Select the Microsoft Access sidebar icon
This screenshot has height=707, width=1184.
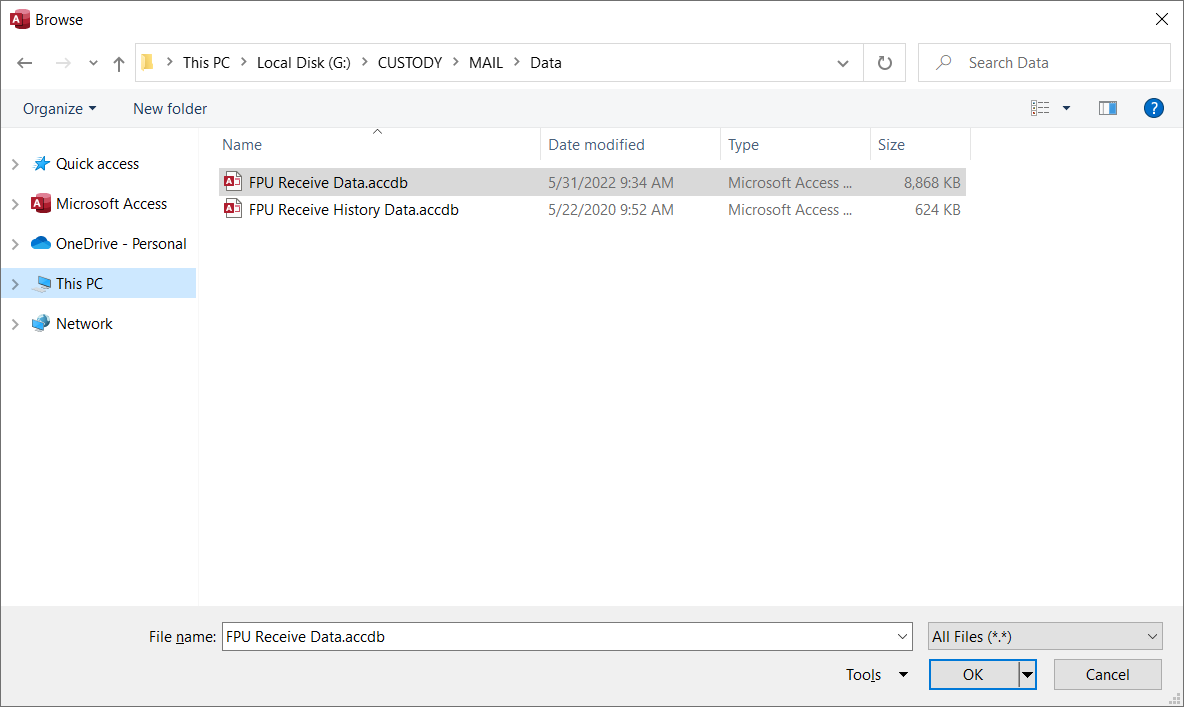(41, 204)
